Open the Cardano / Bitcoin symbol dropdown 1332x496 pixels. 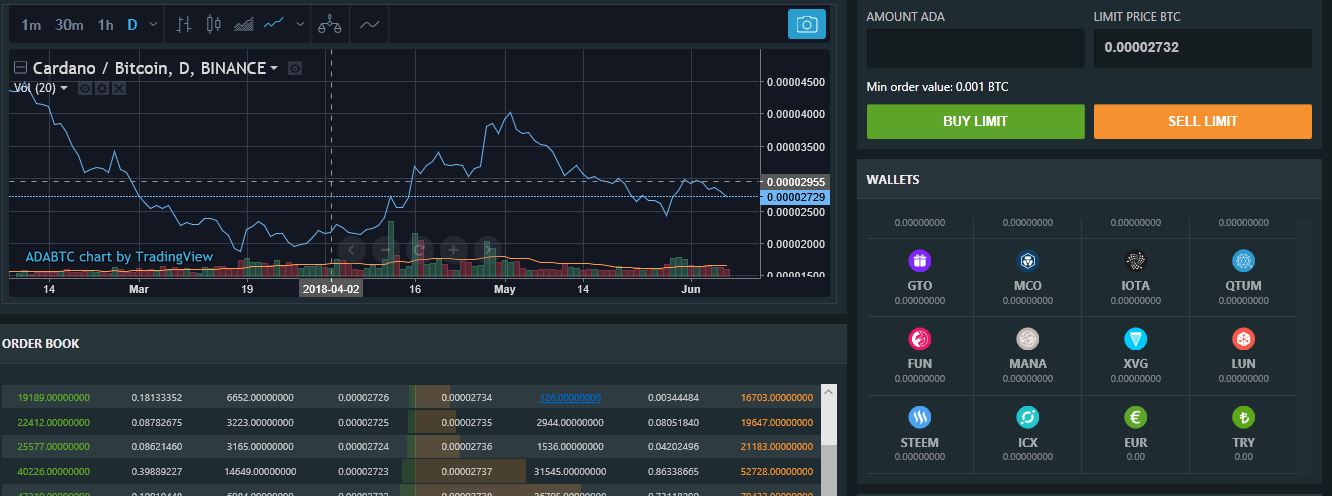click(x=274, y=69)
